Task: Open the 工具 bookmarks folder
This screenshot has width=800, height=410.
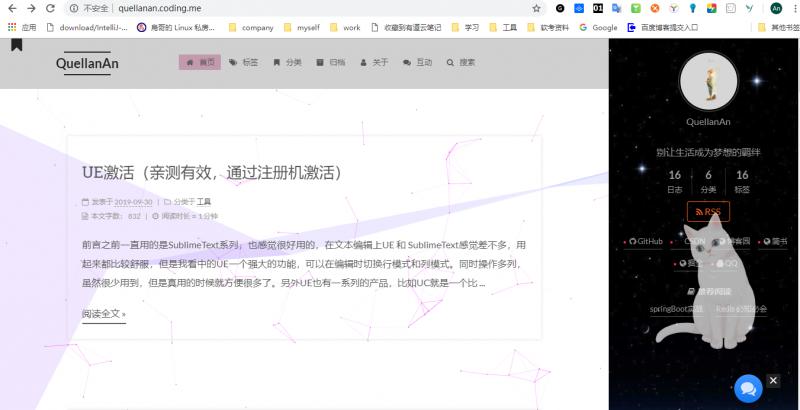Action: tap(503, 28)
